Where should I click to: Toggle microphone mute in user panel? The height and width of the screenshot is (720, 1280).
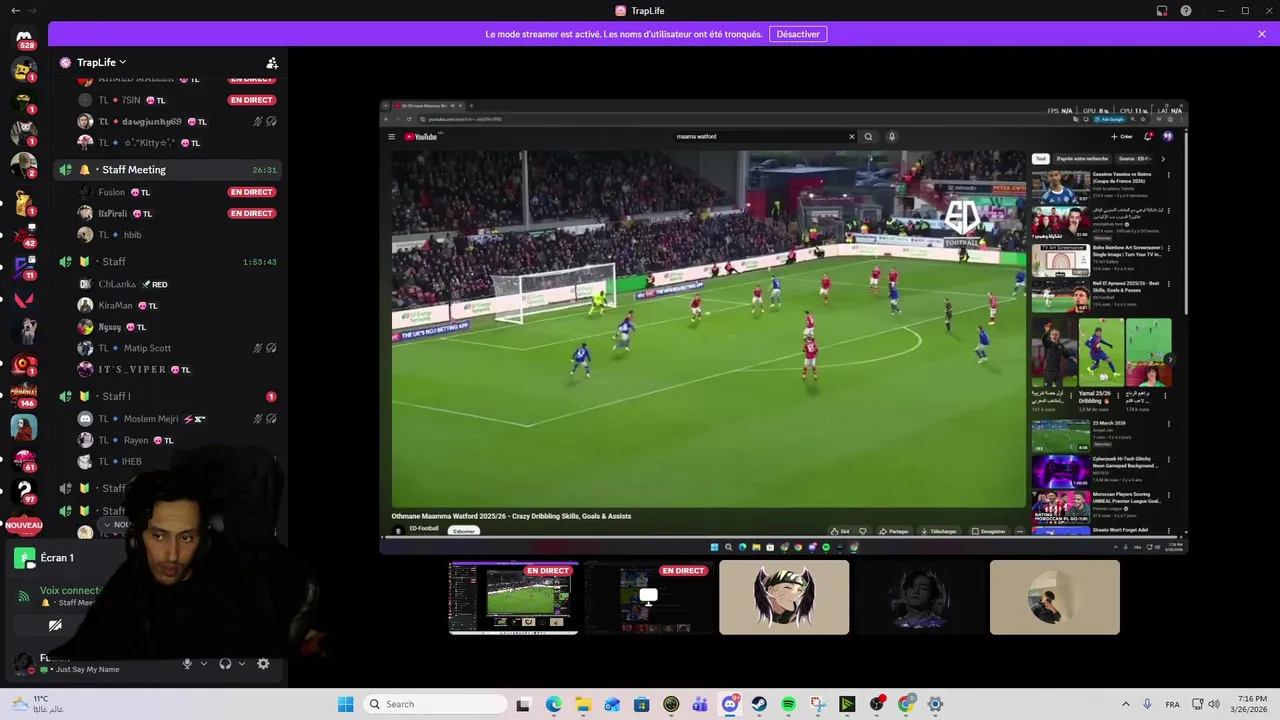point(187,663)
